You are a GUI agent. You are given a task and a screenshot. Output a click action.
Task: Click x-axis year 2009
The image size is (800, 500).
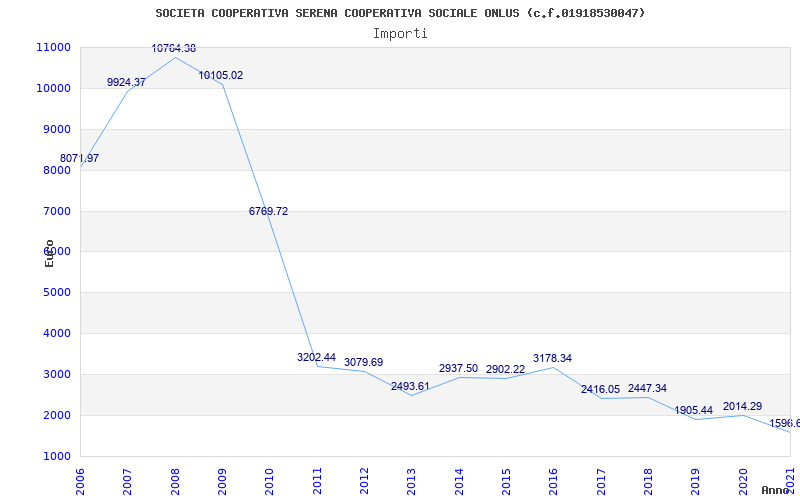pyautogui.click(x=222, y=482)
